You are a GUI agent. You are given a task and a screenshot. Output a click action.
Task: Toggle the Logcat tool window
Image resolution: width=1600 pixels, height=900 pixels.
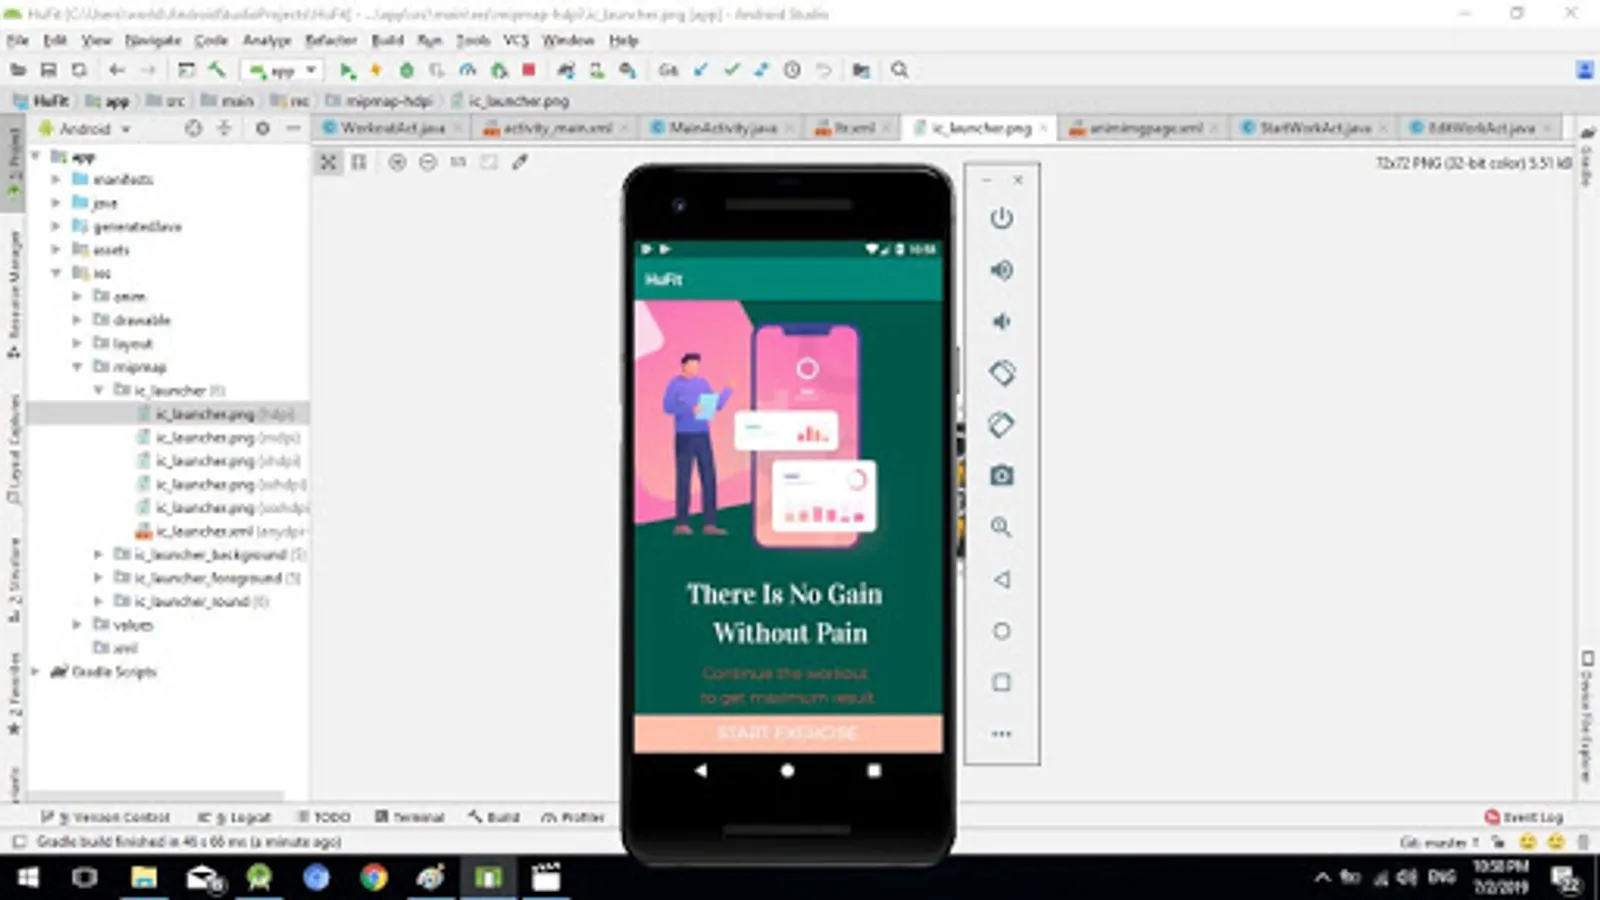tap(234, 817)
